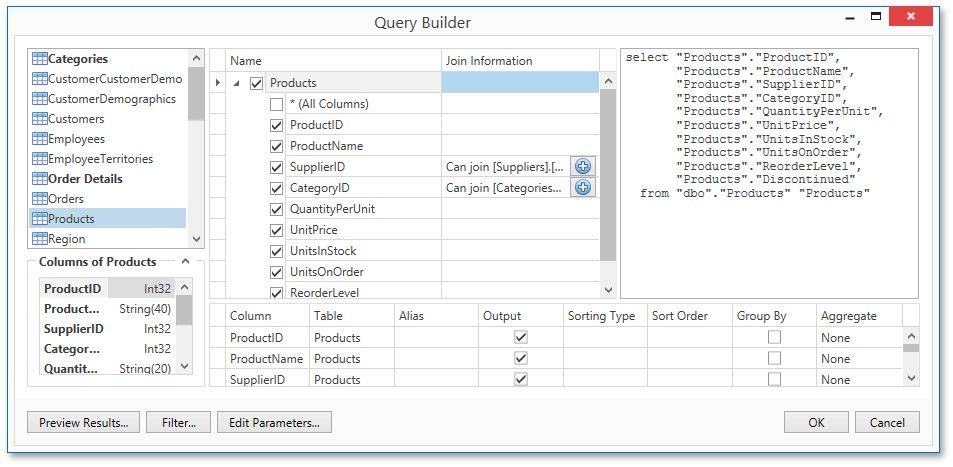Enable Group By for ProductID row
953x467 pixels.
[x=774, y=338]
